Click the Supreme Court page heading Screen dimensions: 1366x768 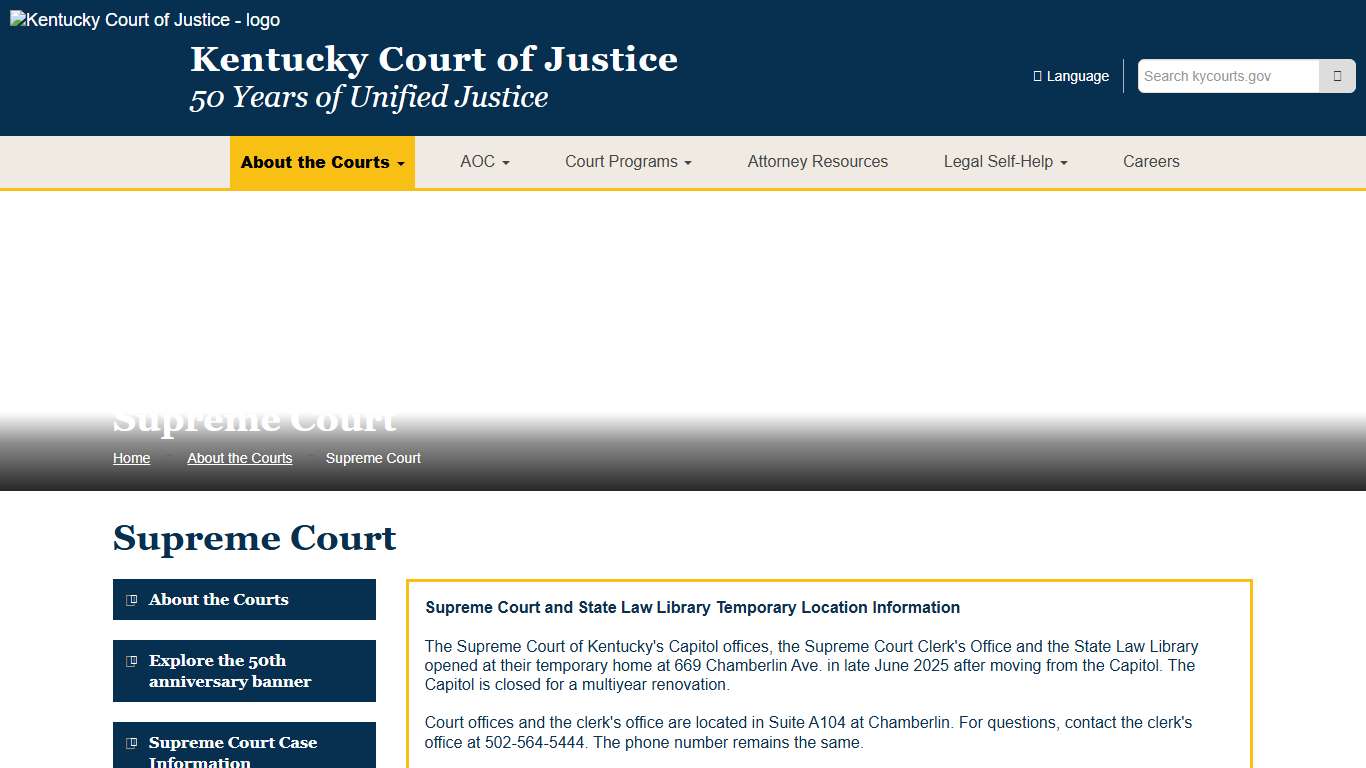point(254,538)
